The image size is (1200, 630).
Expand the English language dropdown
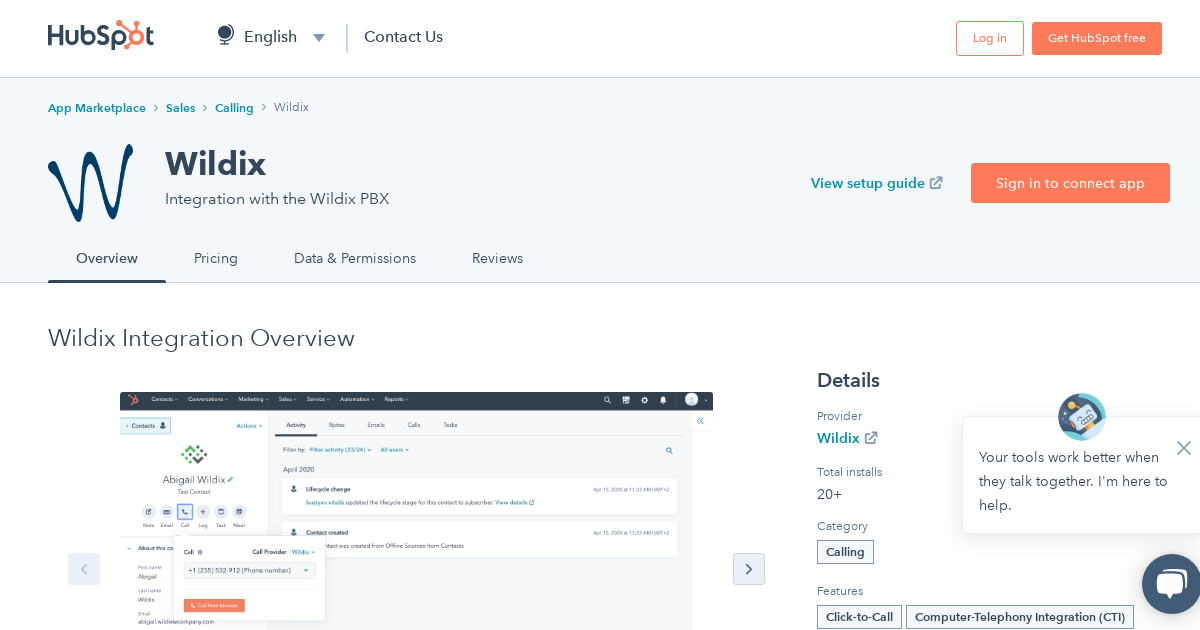click(319, 37)
